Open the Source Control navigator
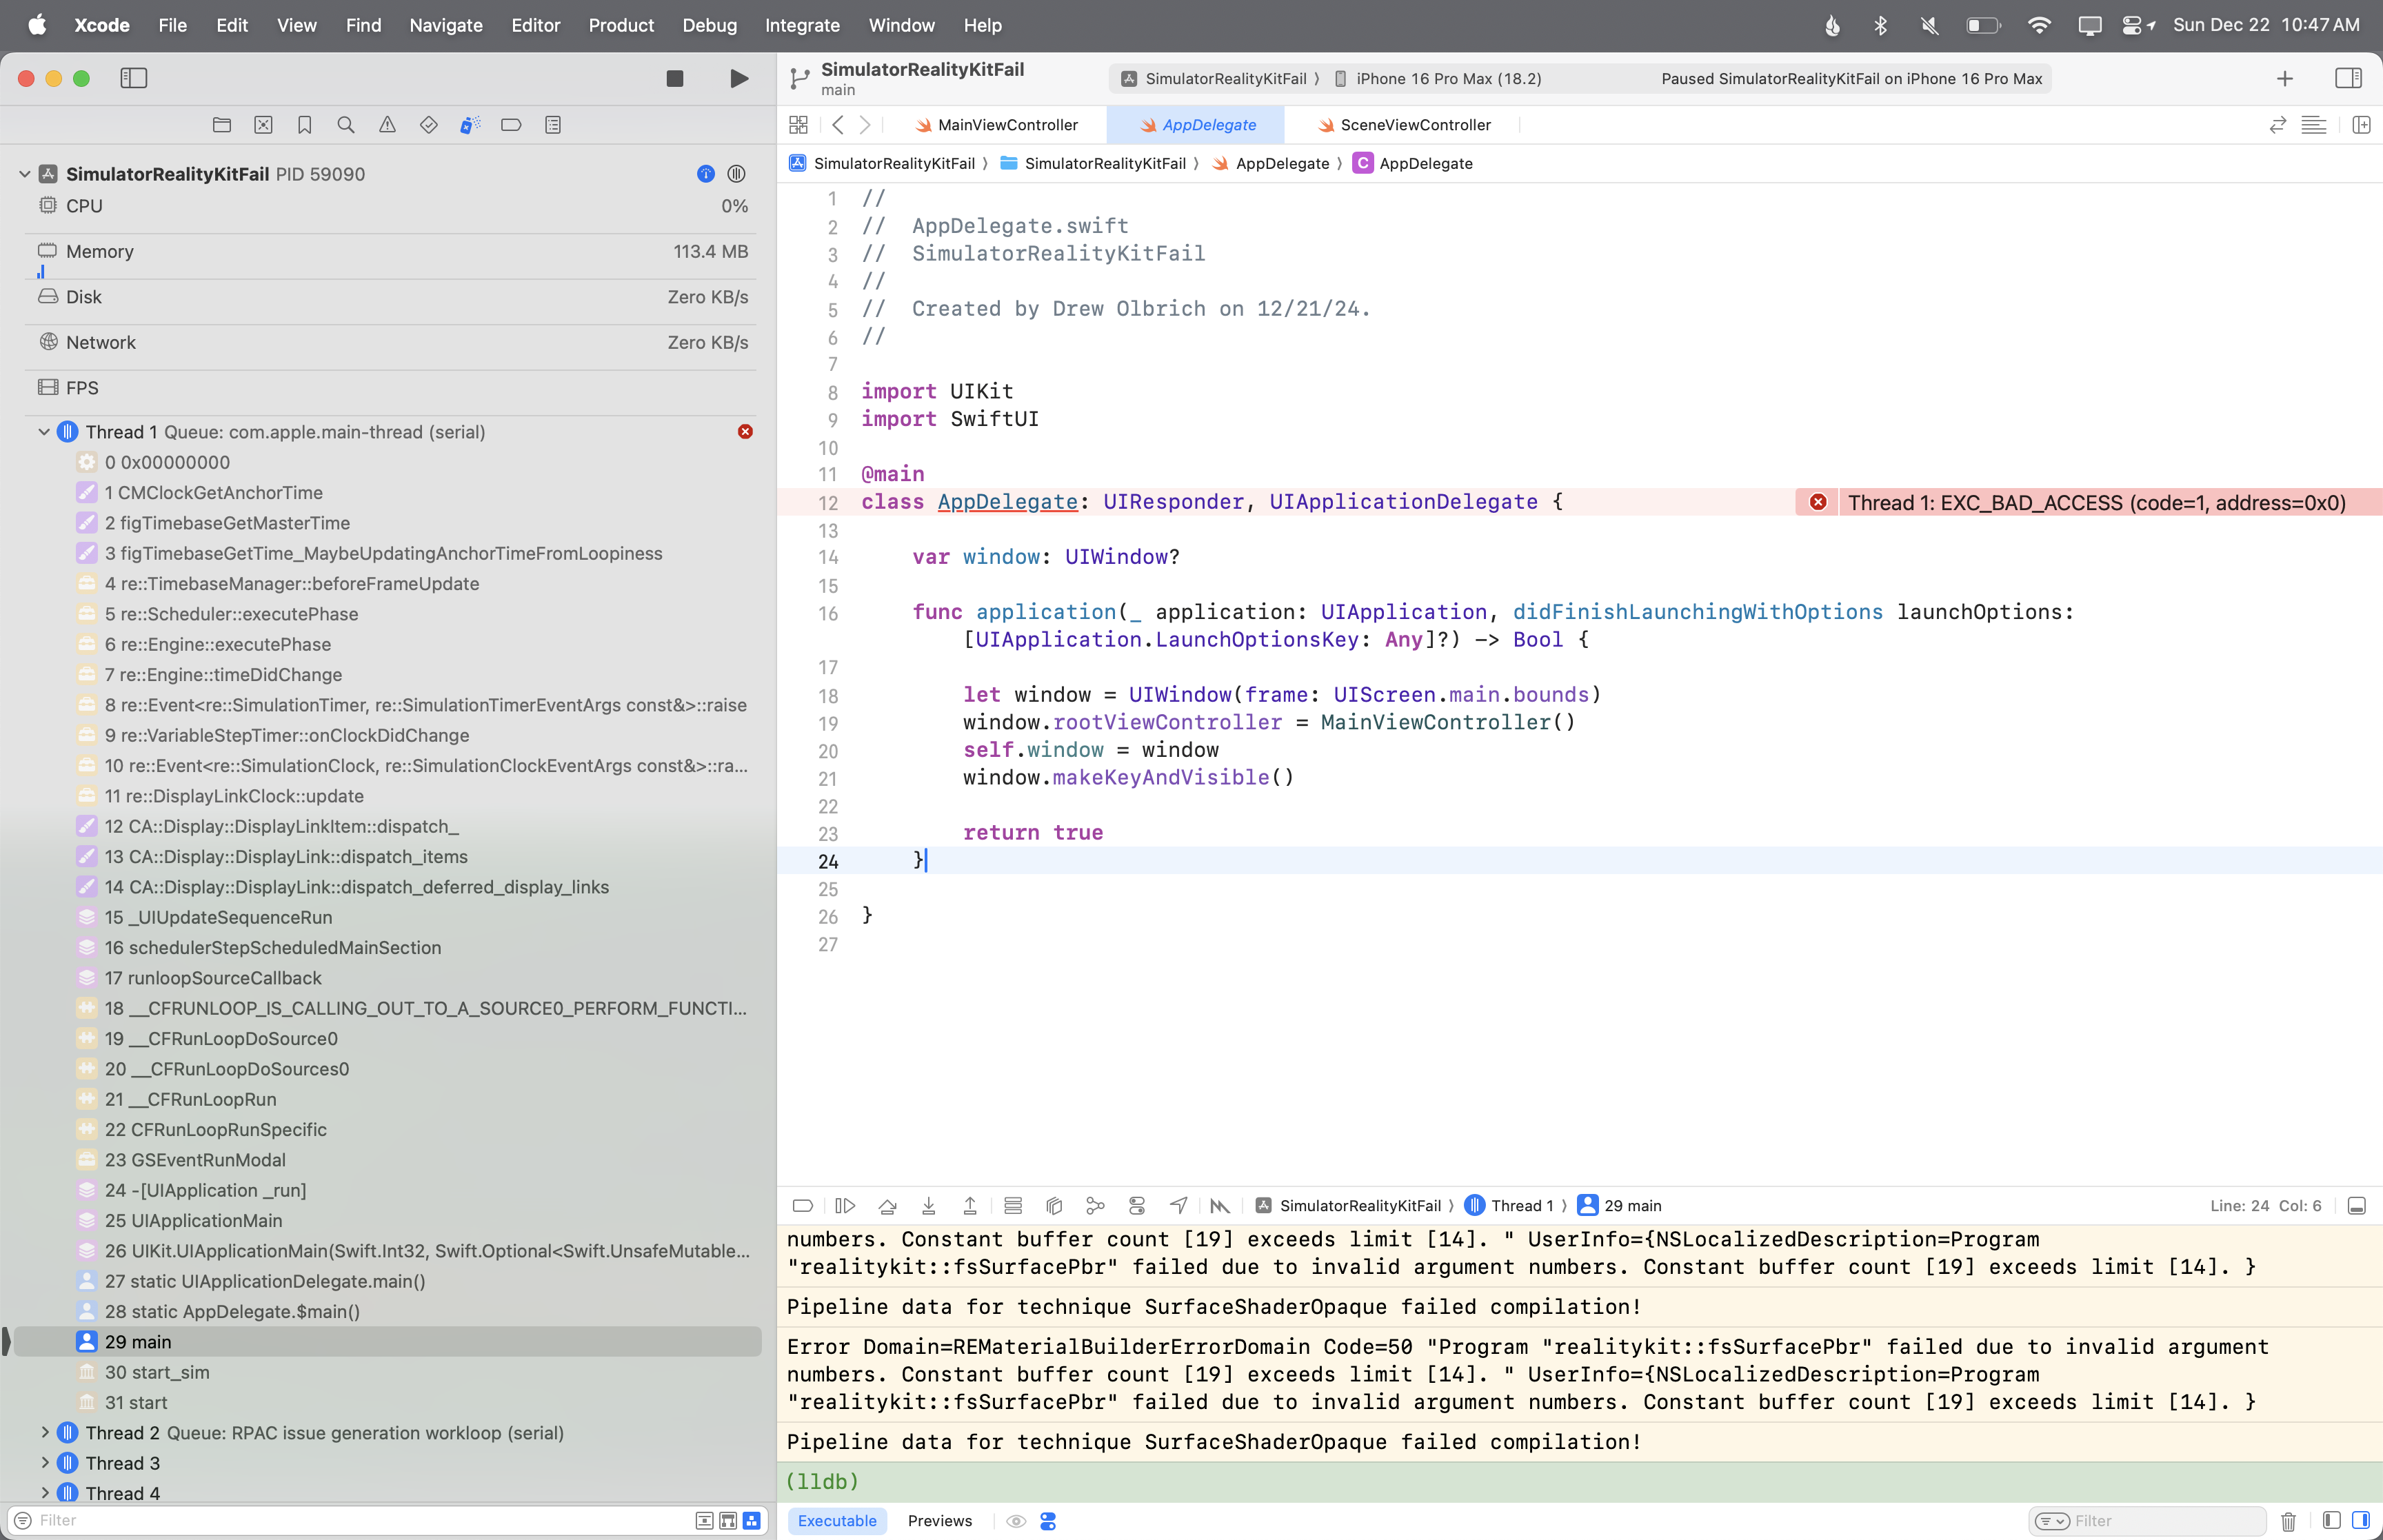 point(263,125)
